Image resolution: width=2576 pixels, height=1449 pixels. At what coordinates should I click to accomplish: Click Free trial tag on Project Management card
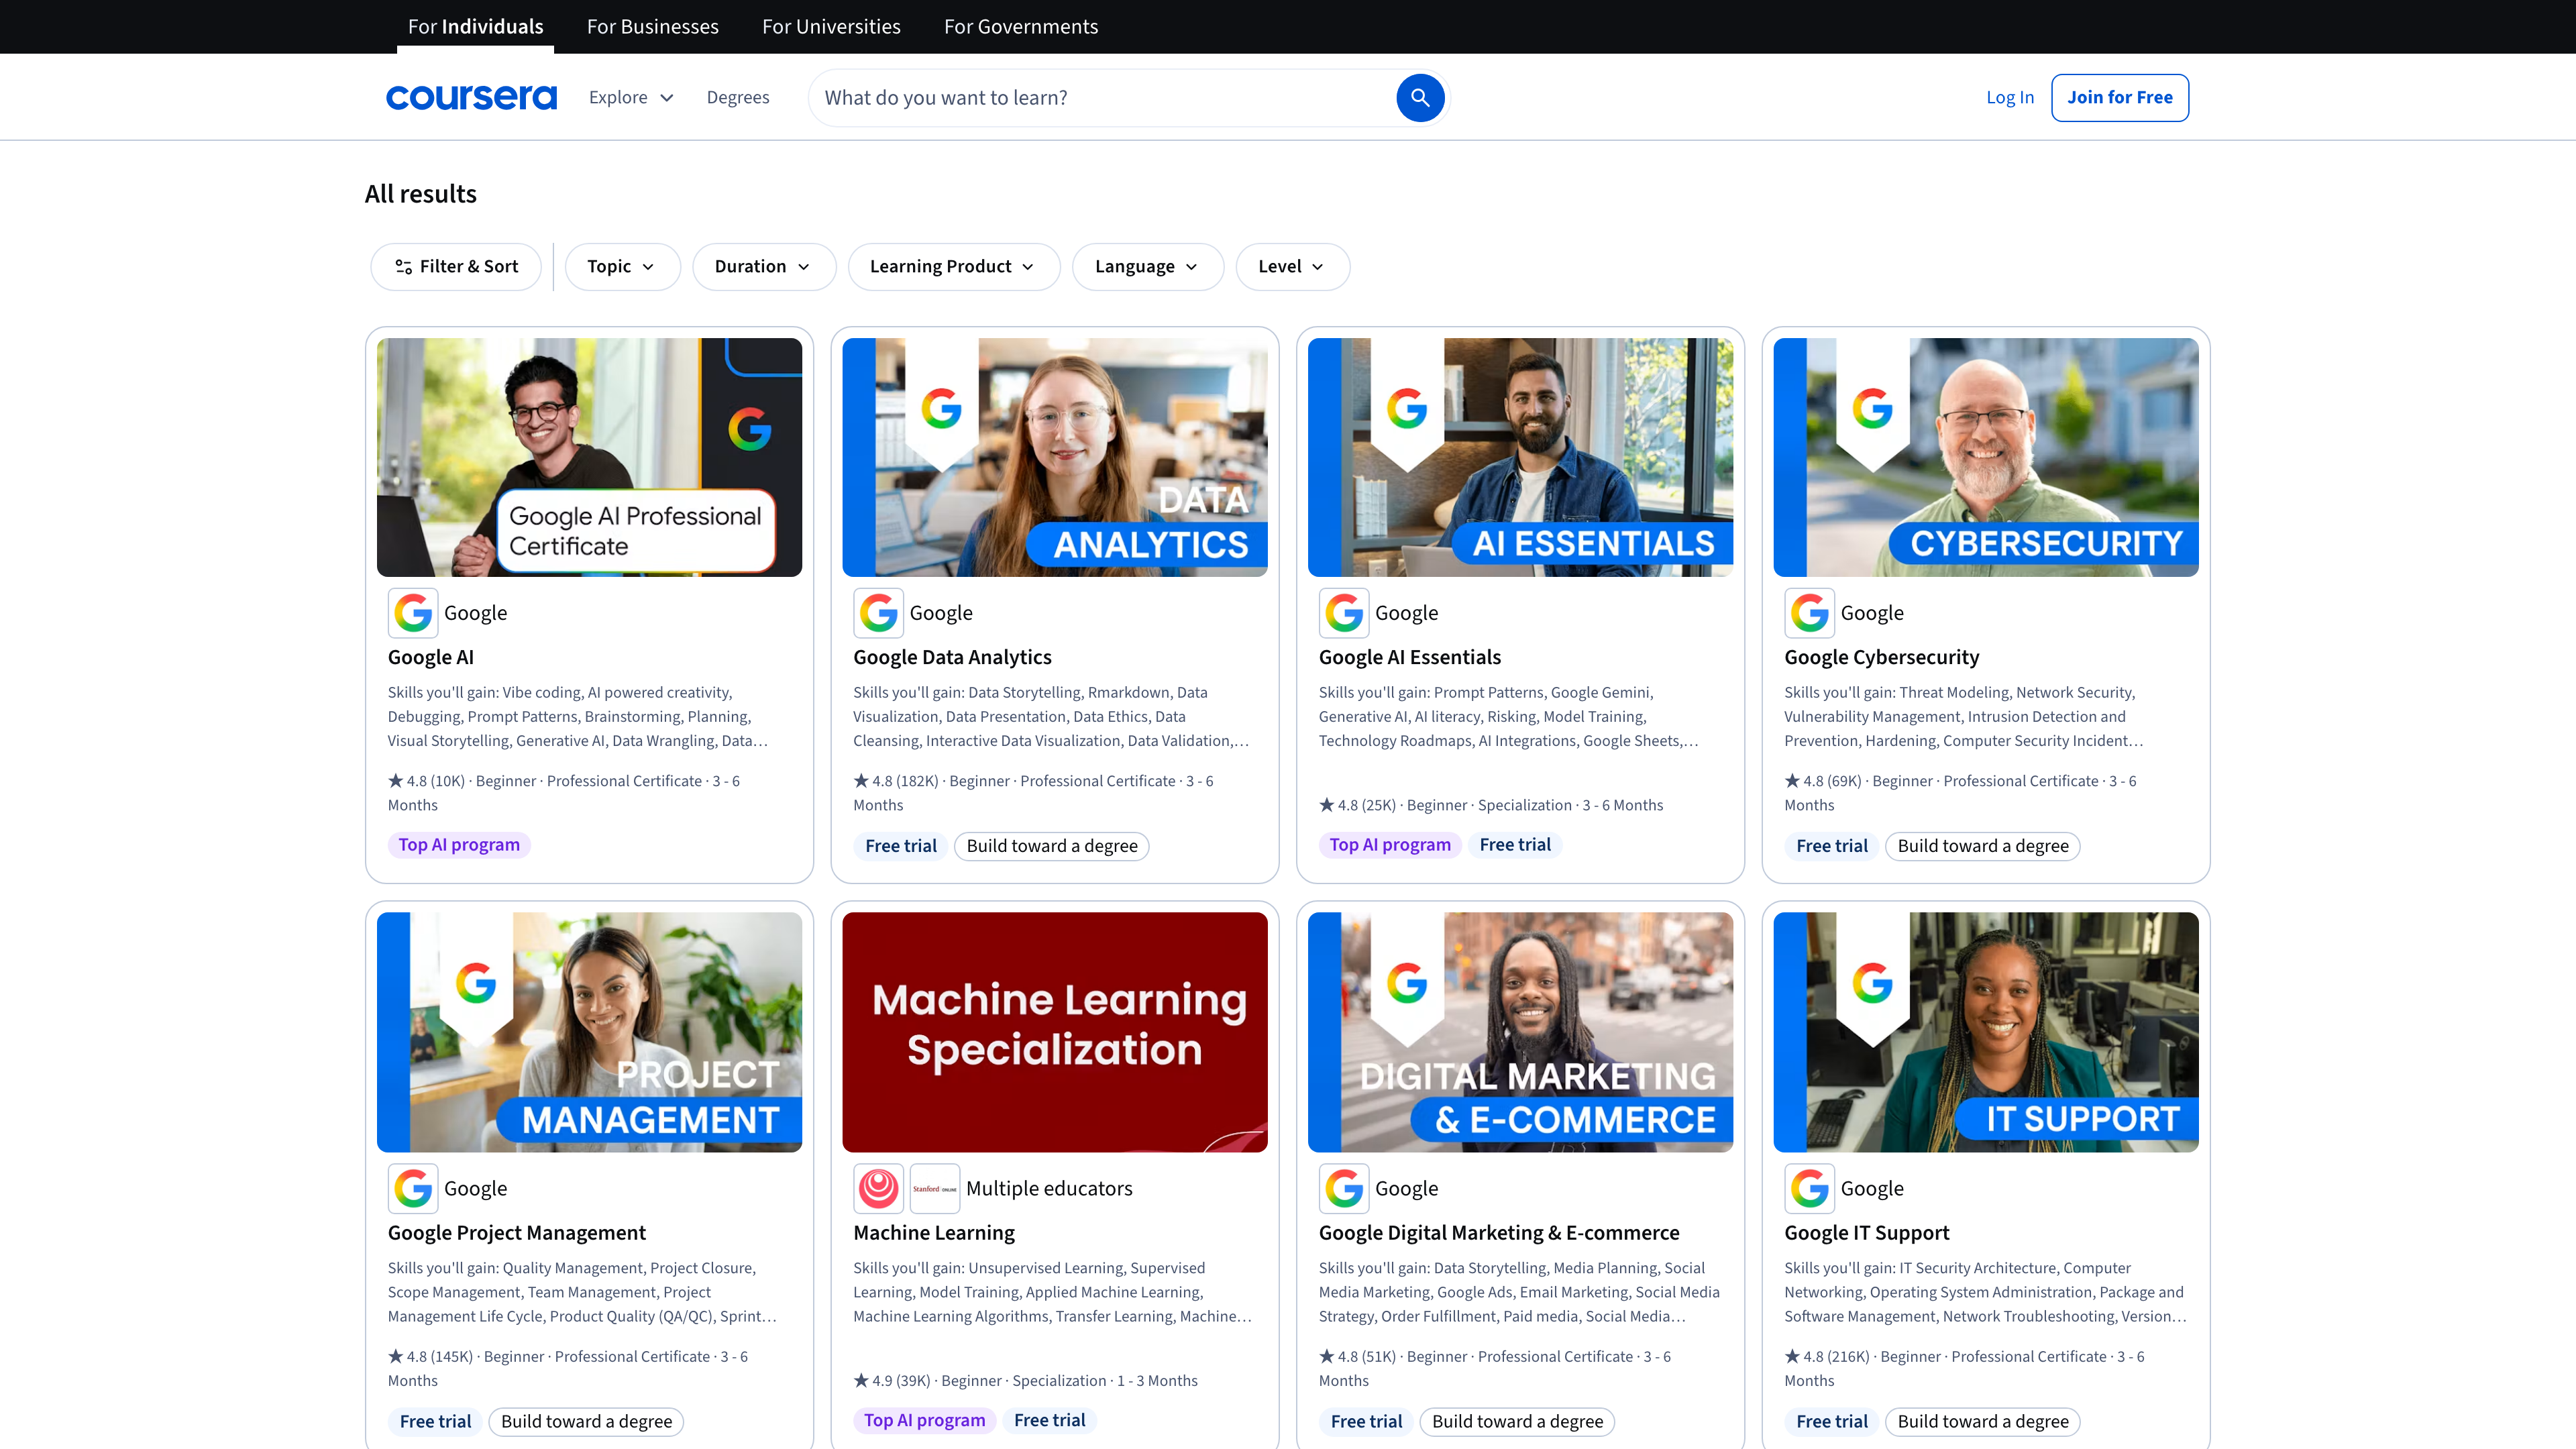[x=435, y=1421]
